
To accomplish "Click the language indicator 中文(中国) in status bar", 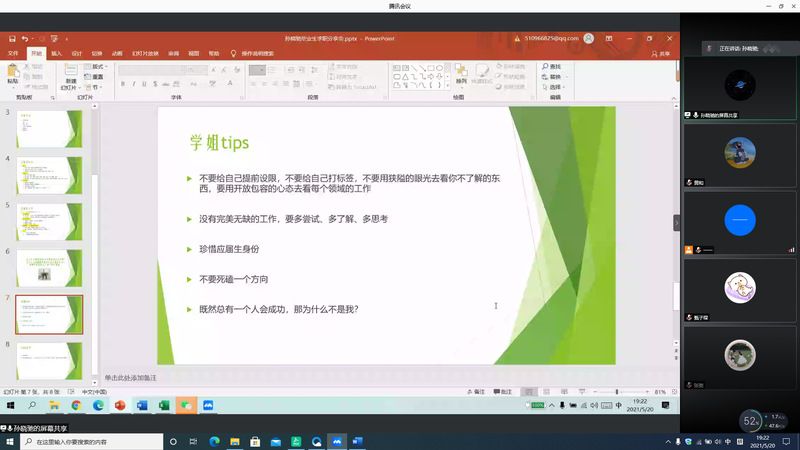I will coord(94,392).
